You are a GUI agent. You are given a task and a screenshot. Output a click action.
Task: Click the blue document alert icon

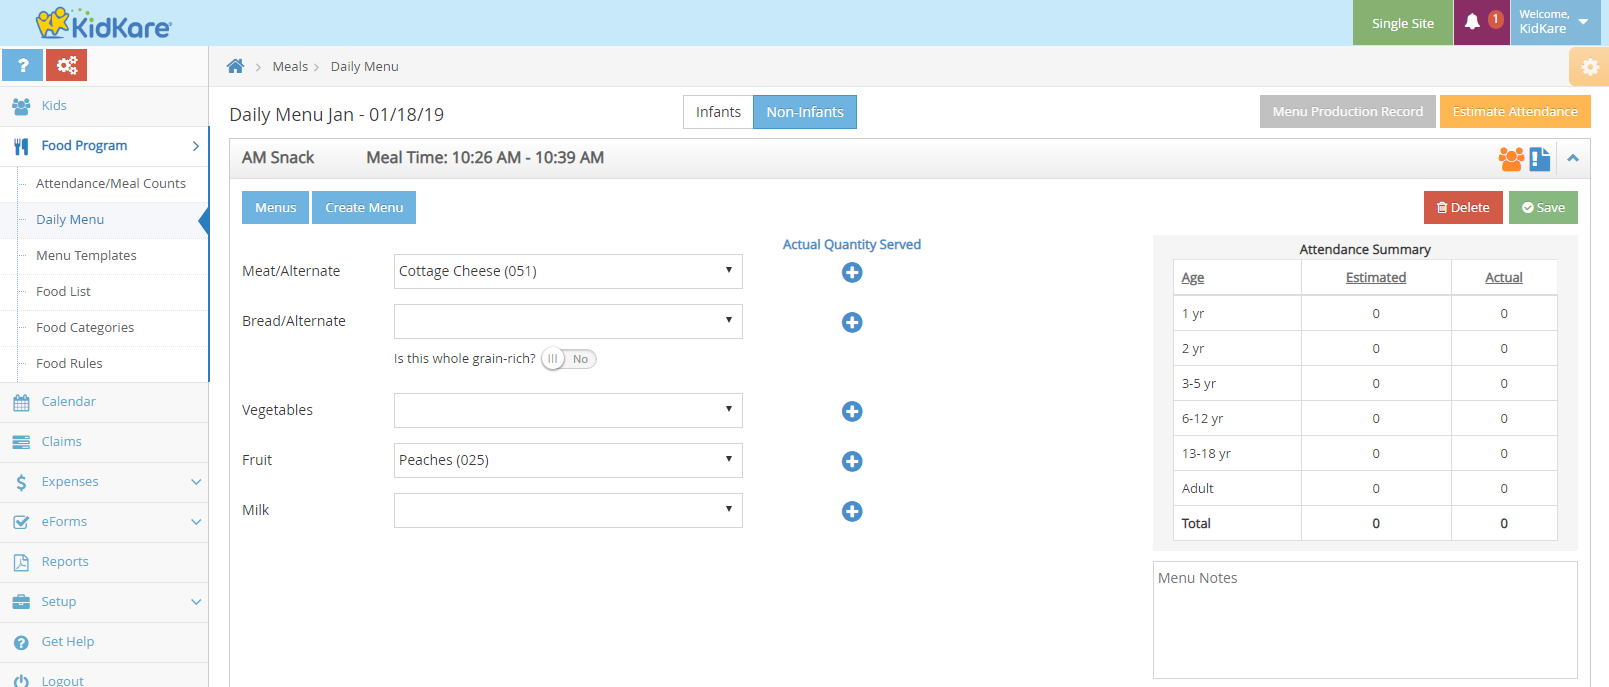[1540, 158]
